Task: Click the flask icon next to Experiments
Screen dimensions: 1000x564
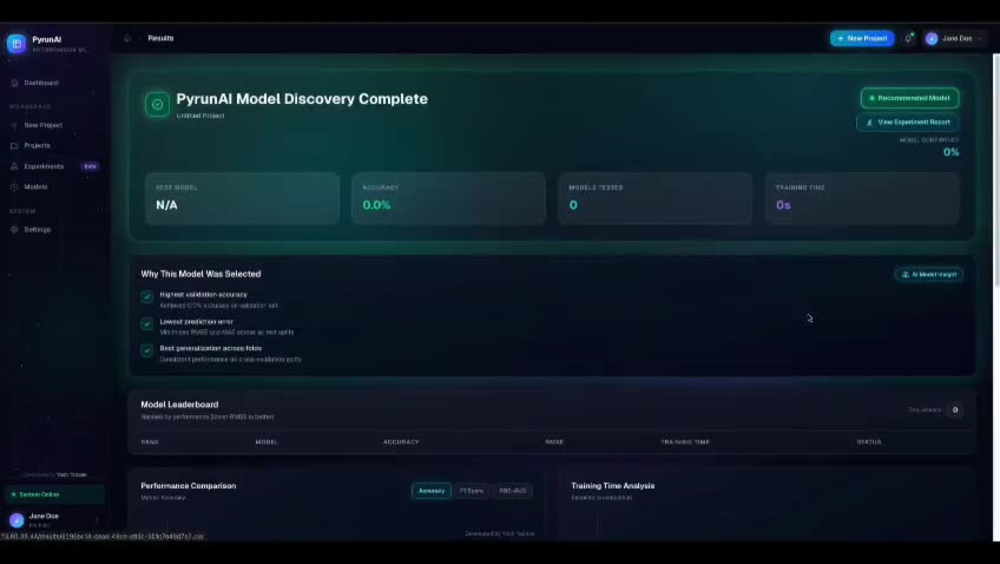Action: coord(15,167)
